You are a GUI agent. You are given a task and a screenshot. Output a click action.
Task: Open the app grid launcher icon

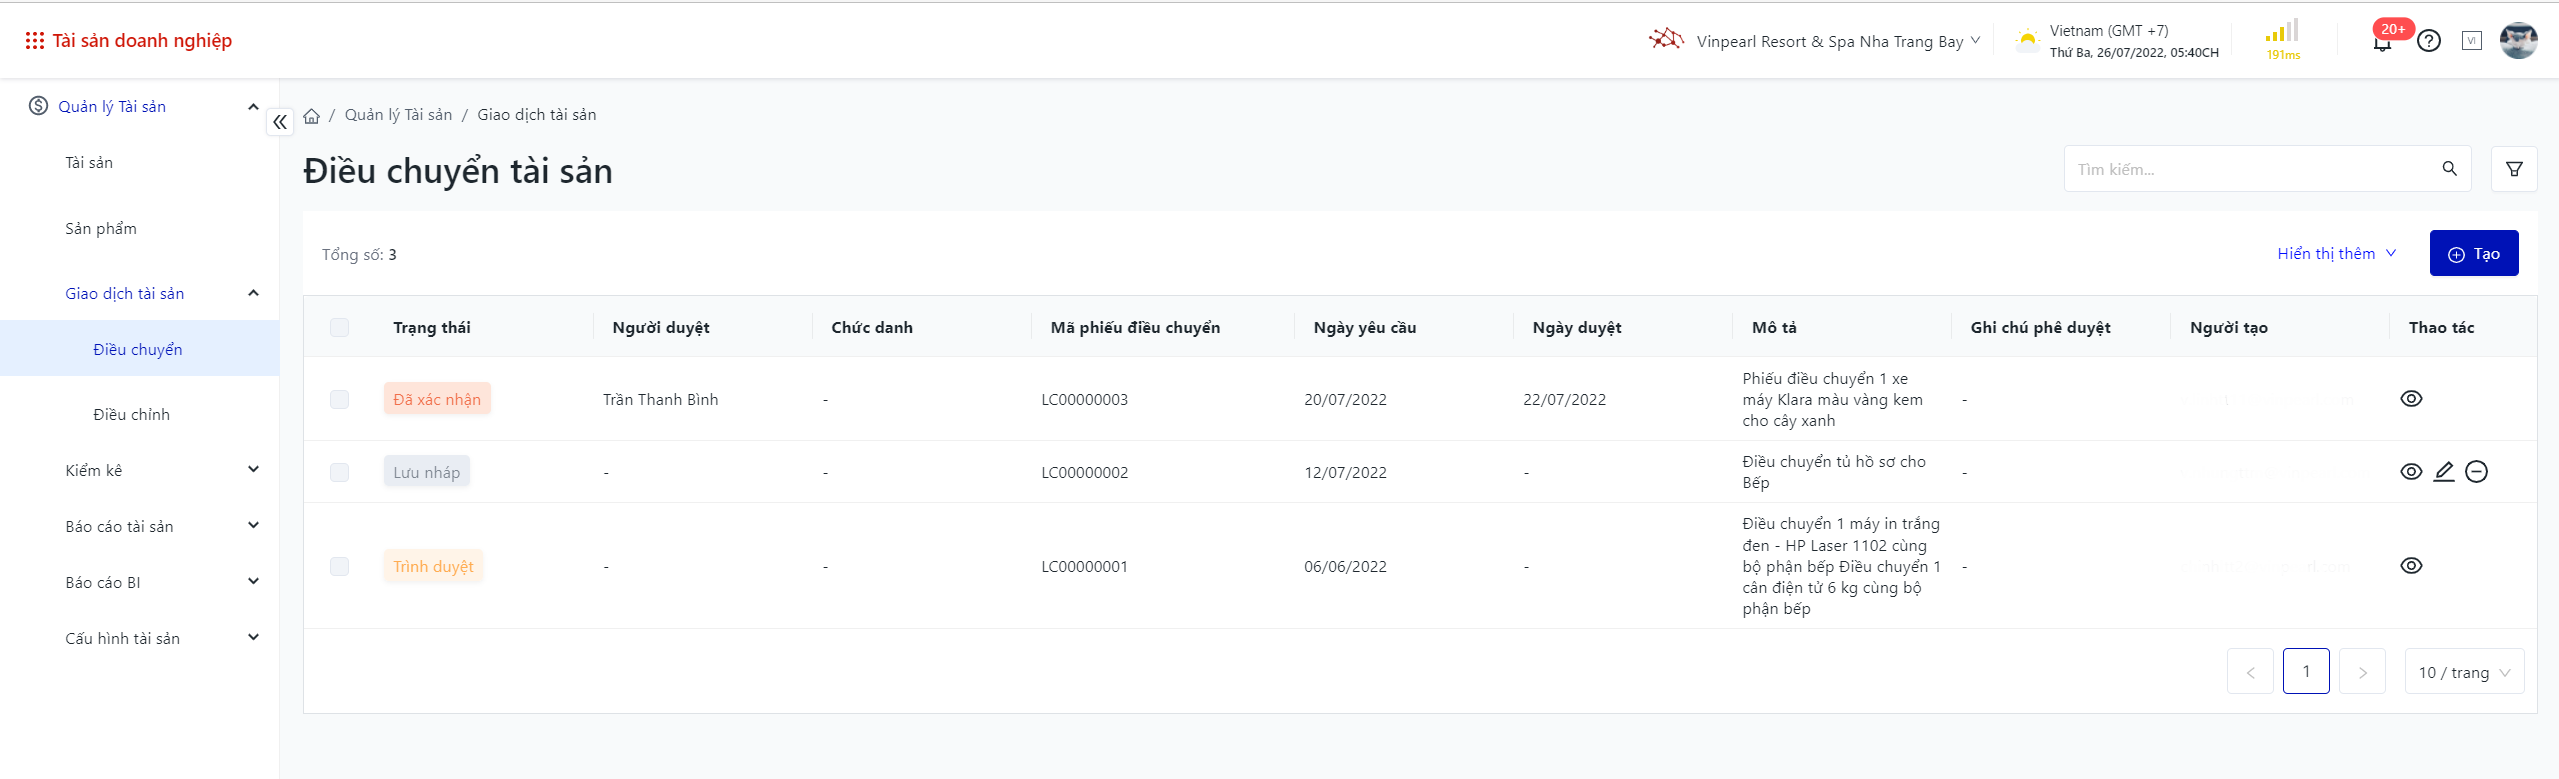click(35, 41)
